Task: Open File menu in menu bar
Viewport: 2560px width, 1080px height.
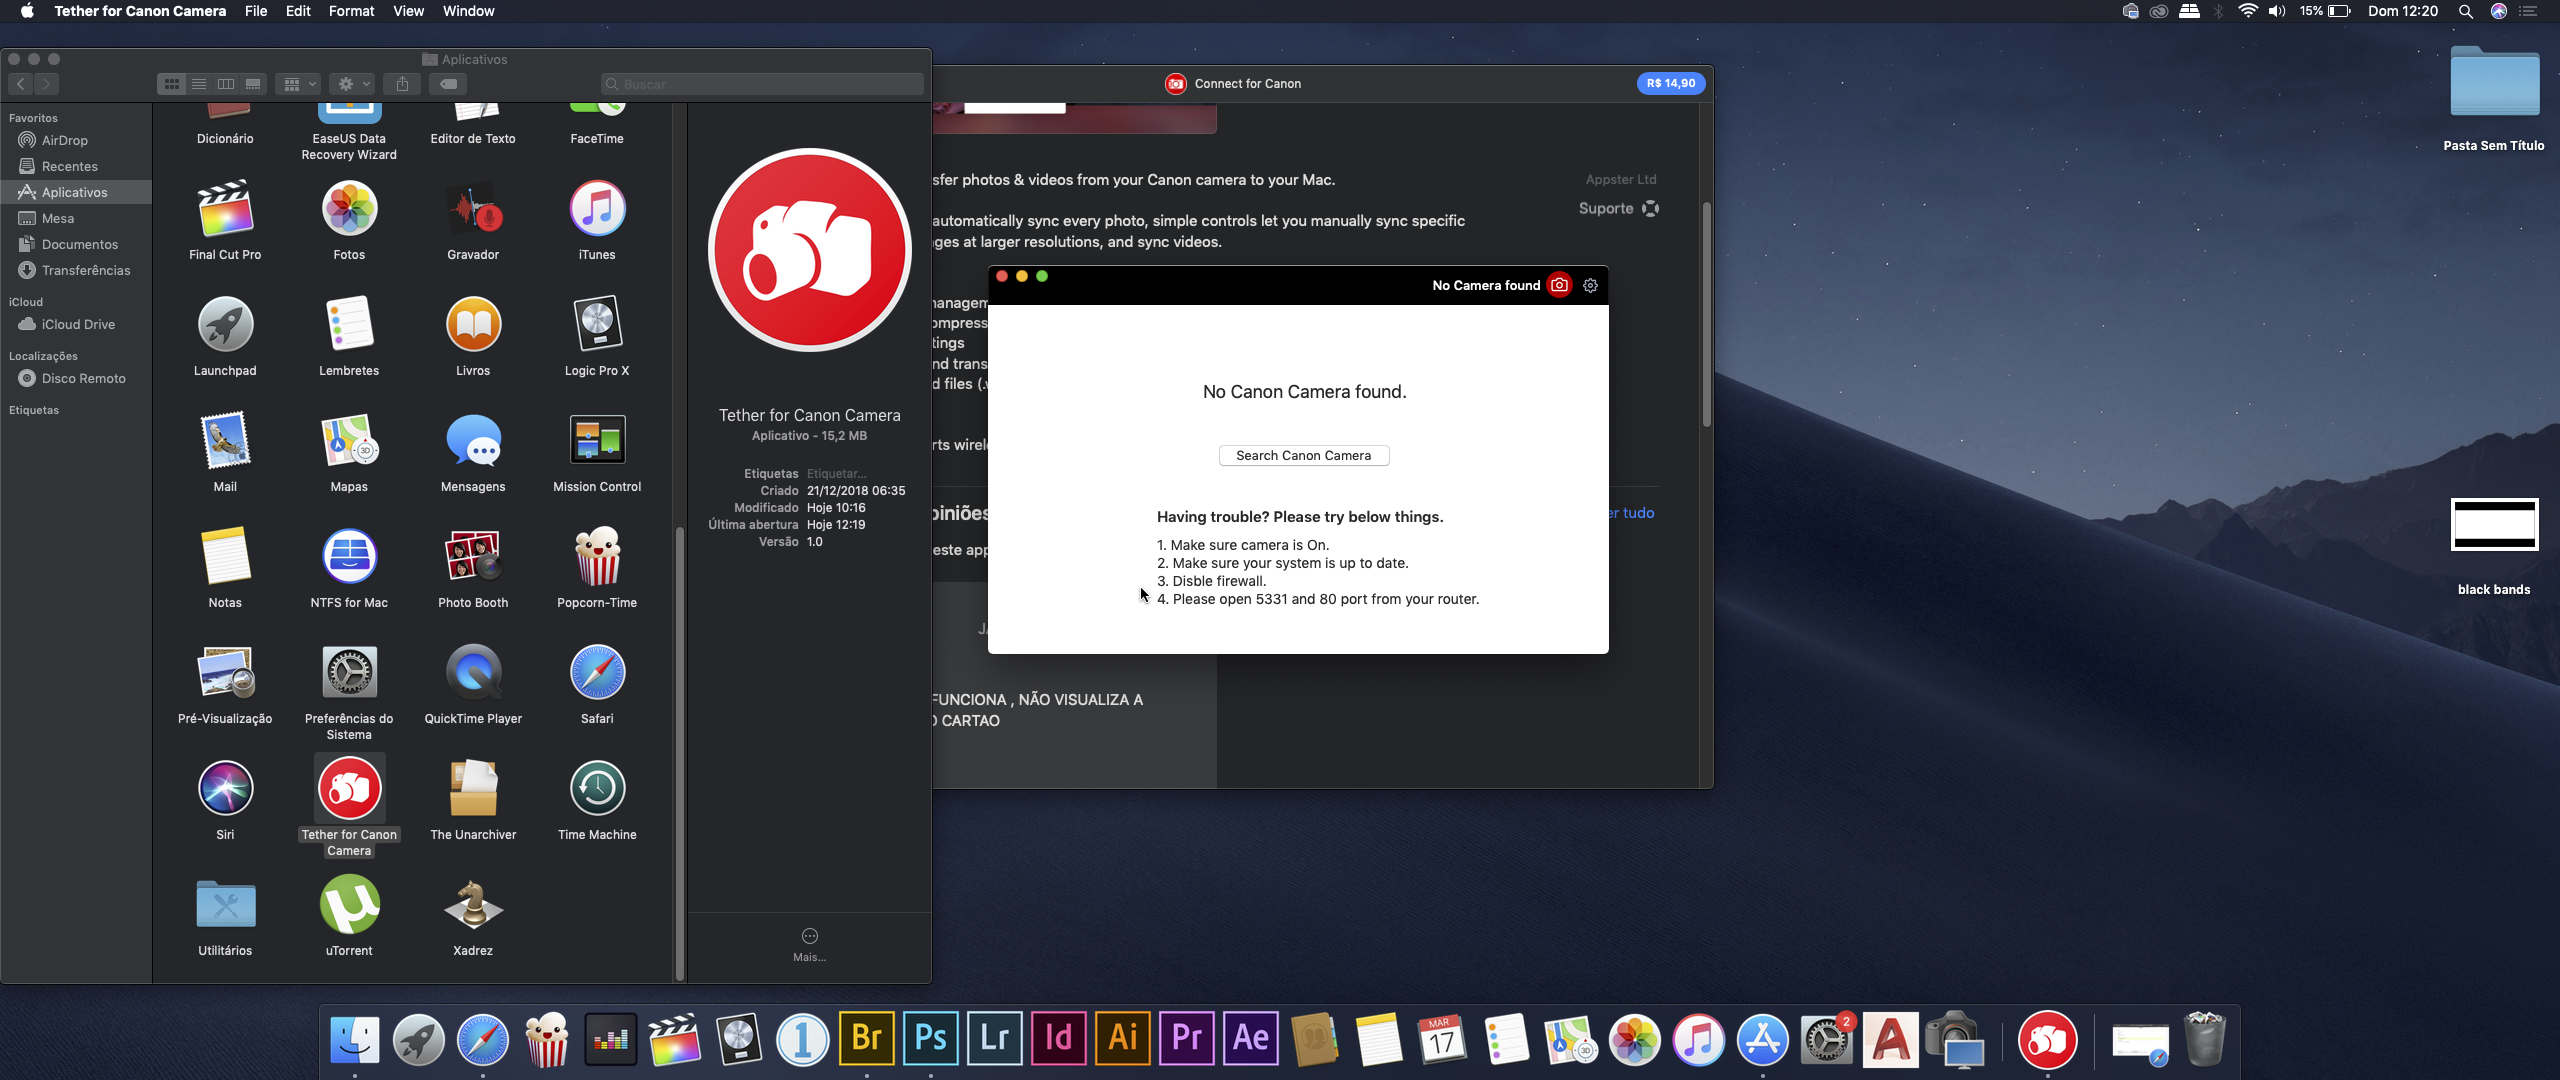Action: [256, 11]
